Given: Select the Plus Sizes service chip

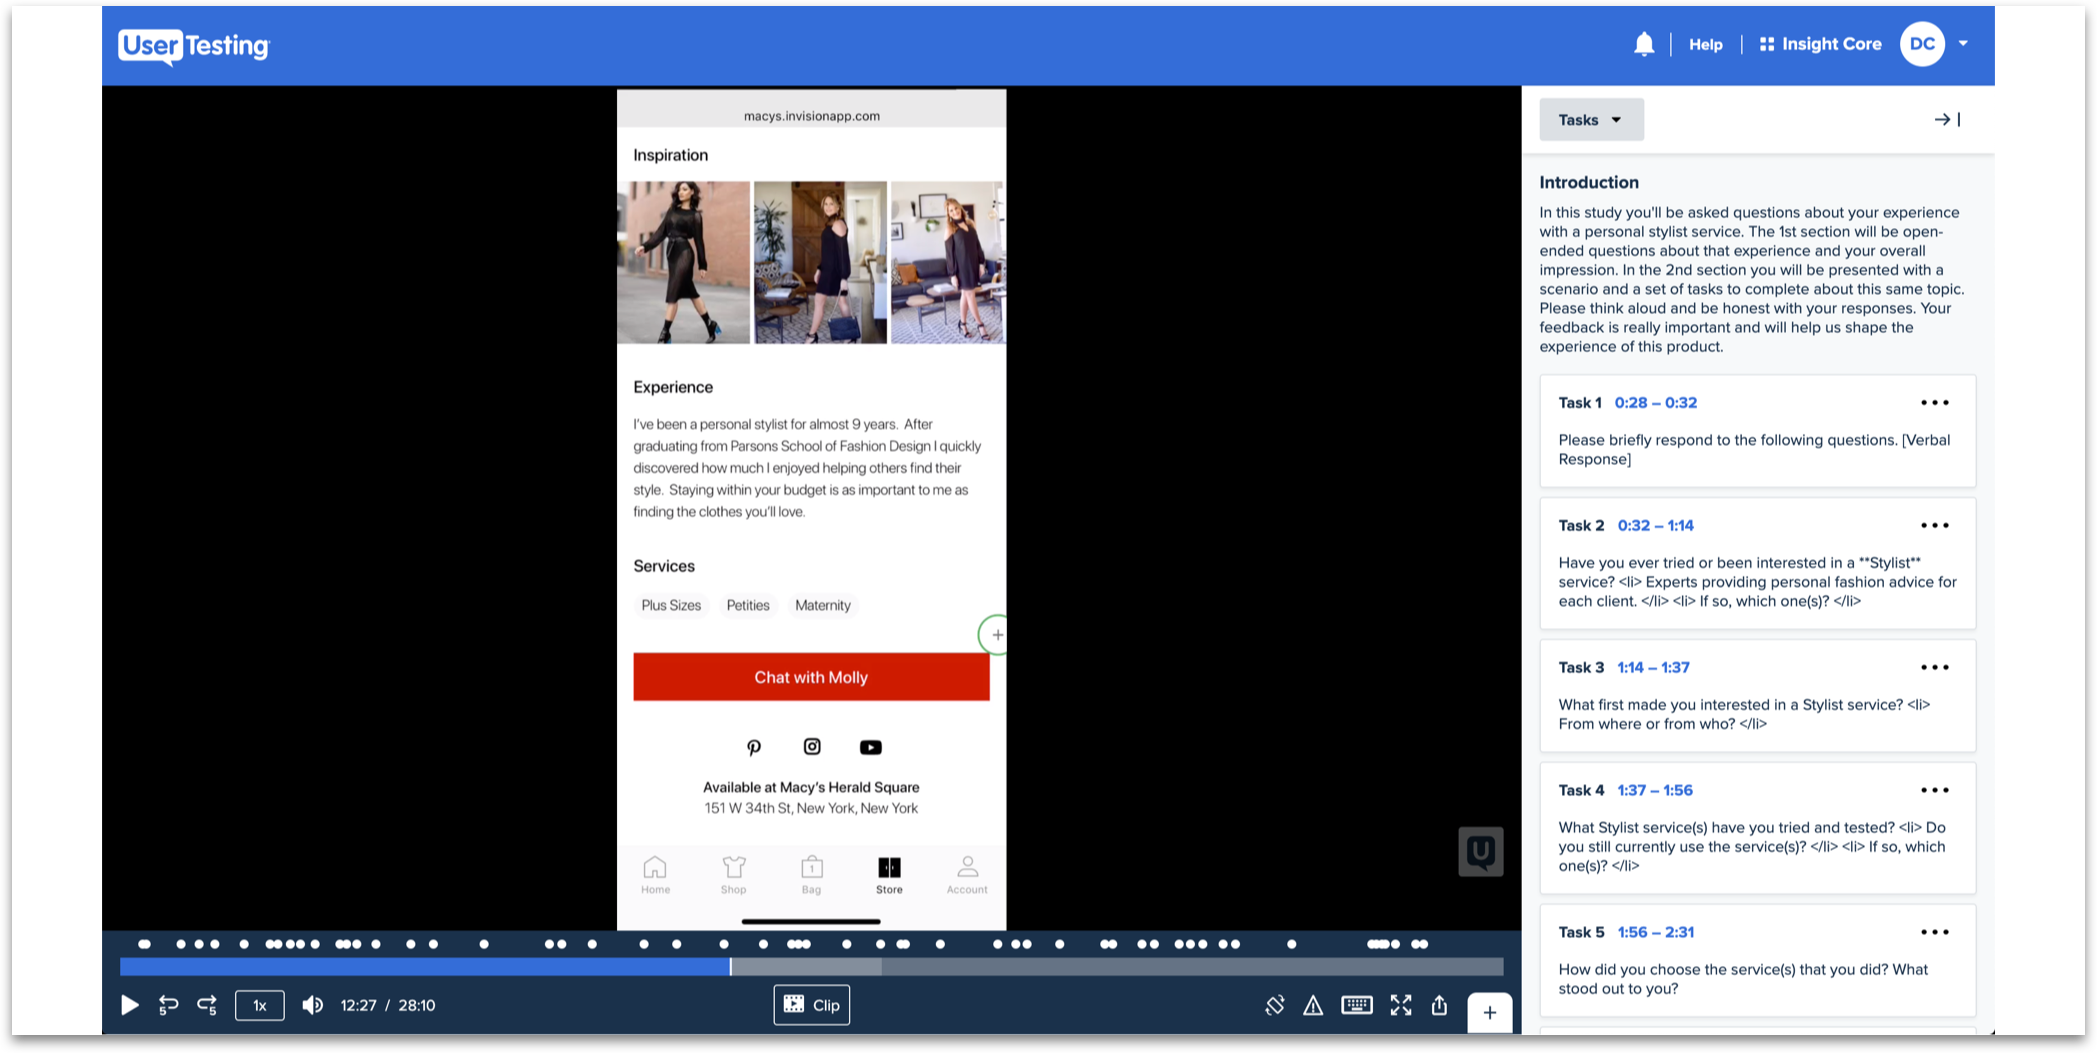Looking at the screenshot, I should pos(671,605).
